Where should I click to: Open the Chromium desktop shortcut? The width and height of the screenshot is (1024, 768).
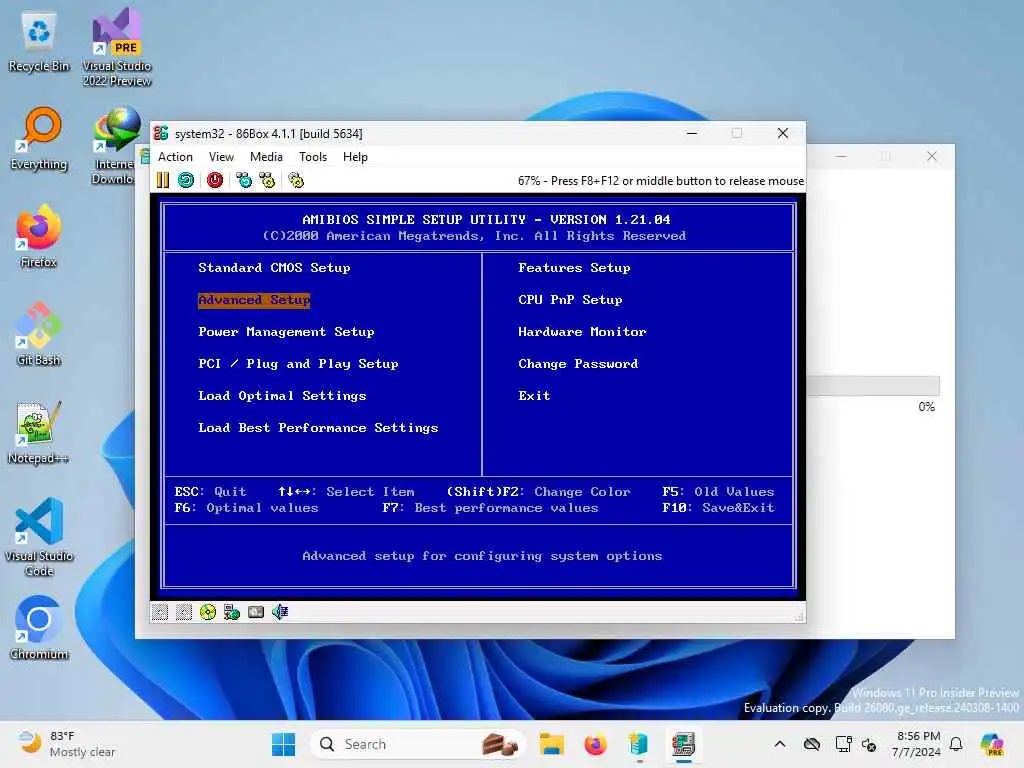click(x=39, y=628)
